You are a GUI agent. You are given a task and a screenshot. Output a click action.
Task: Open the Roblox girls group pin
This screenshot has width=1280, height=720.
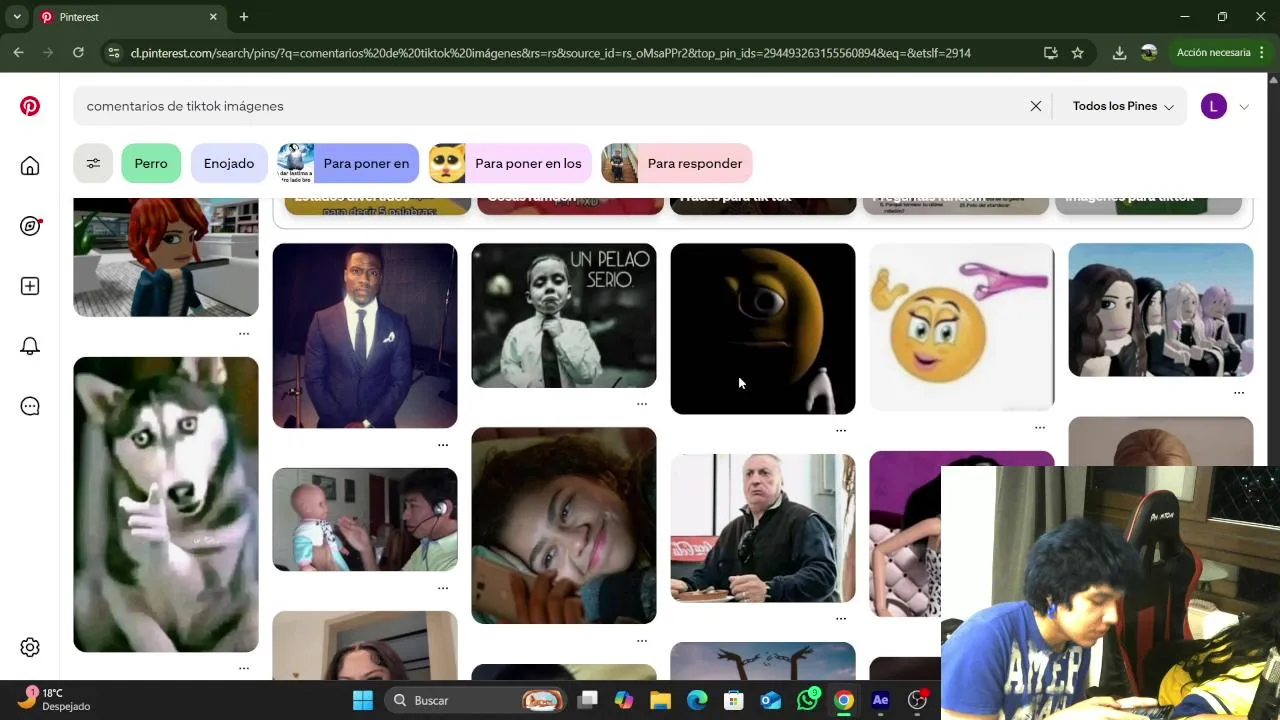pyautogui.click(x=1161, y=310)
